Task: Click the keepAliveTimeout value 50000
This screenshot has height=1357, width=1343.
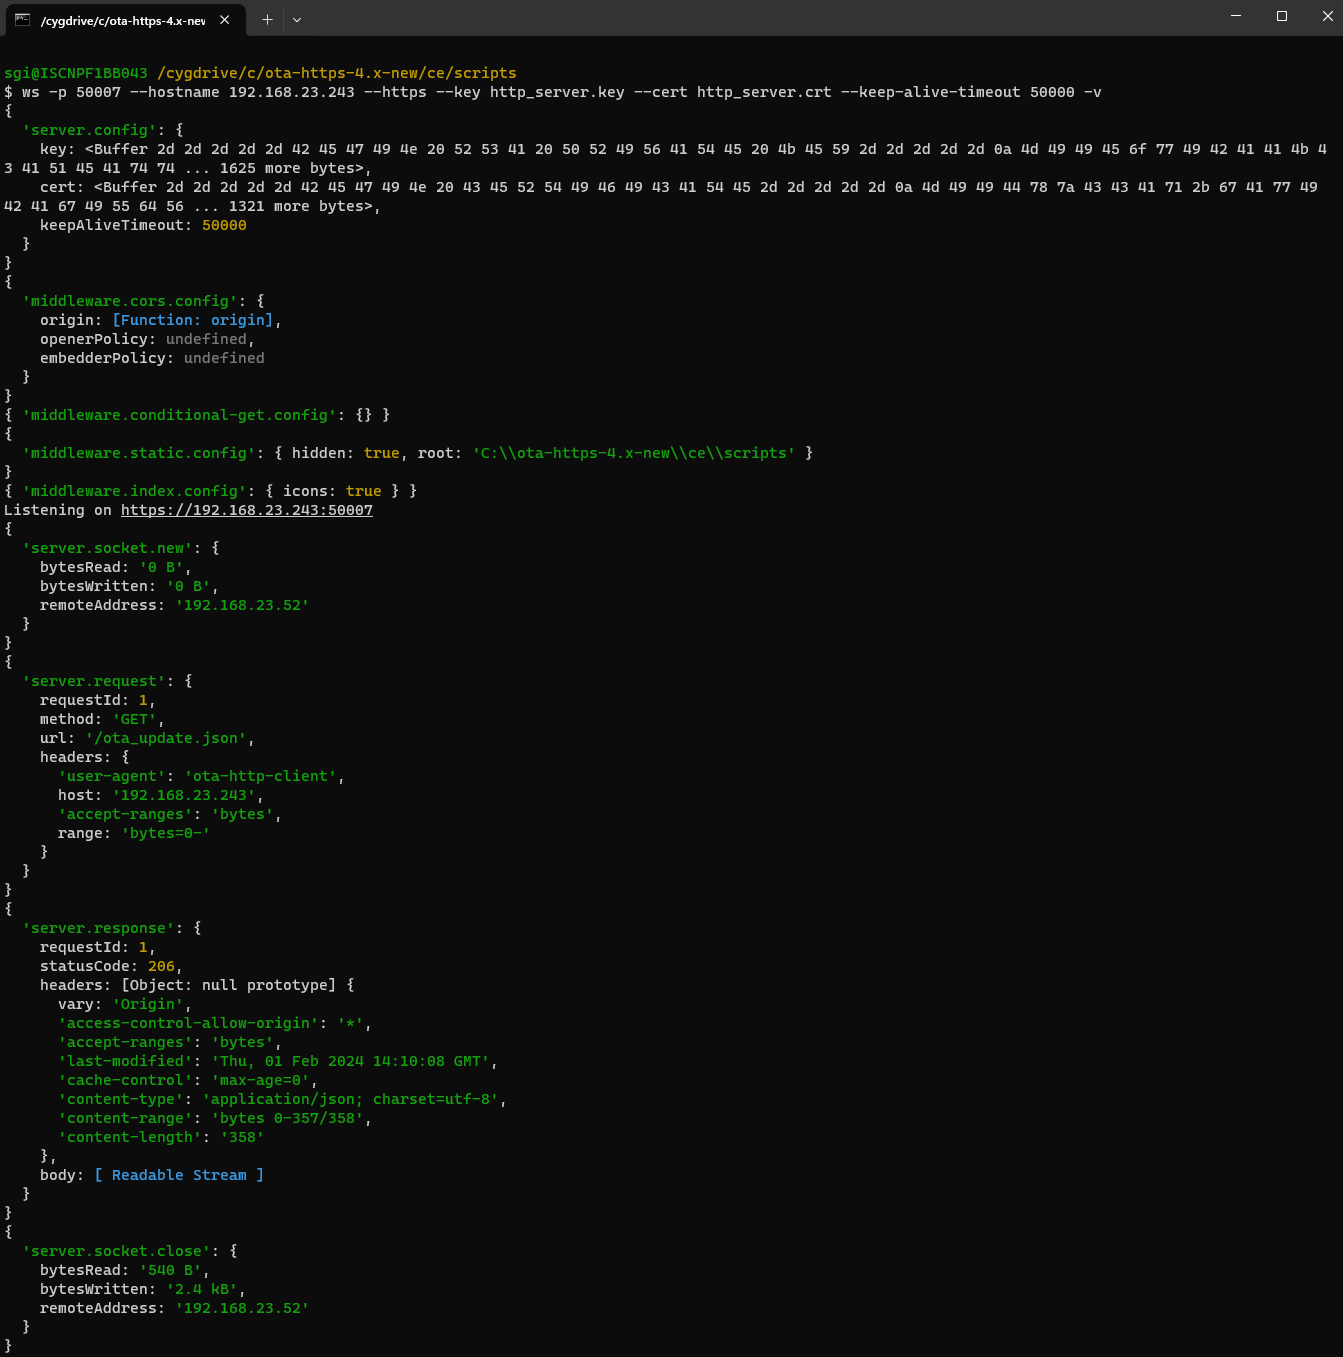Action: (224, 225)
